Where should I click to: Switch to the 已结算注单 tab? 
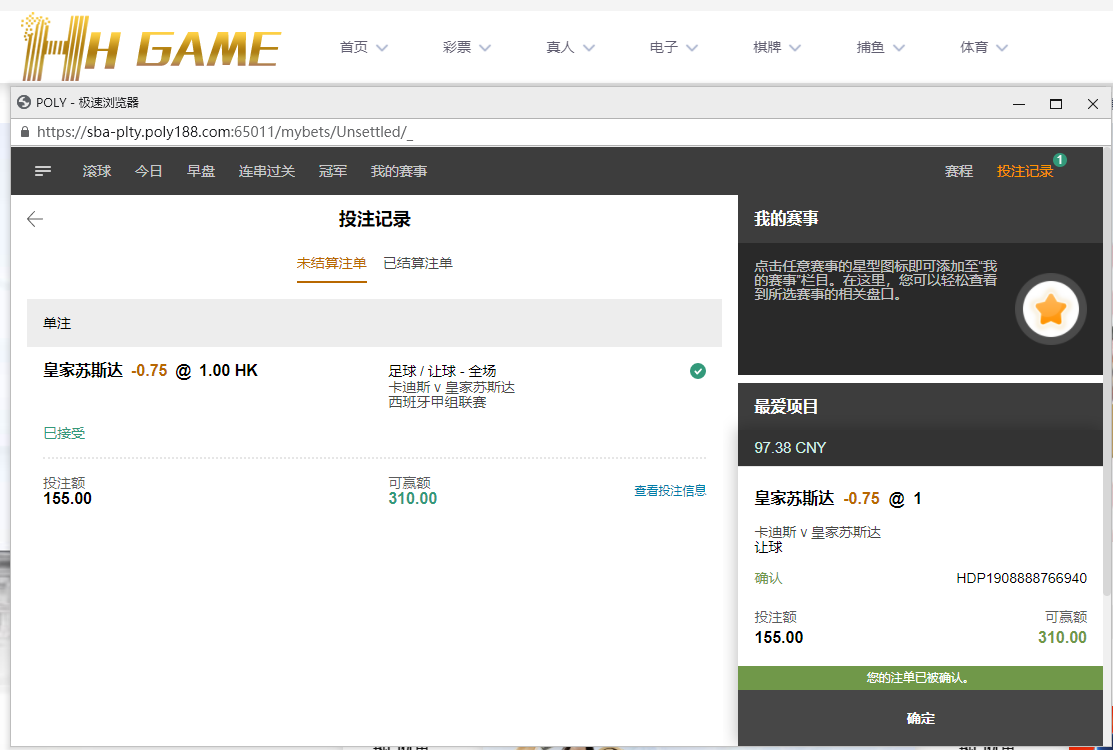418,263
